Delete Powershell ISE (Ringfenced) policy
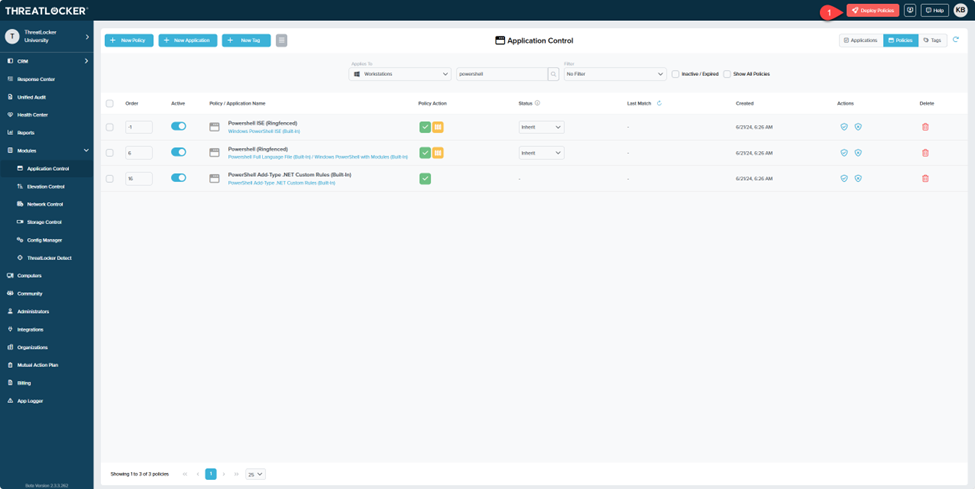 [925, 127]
